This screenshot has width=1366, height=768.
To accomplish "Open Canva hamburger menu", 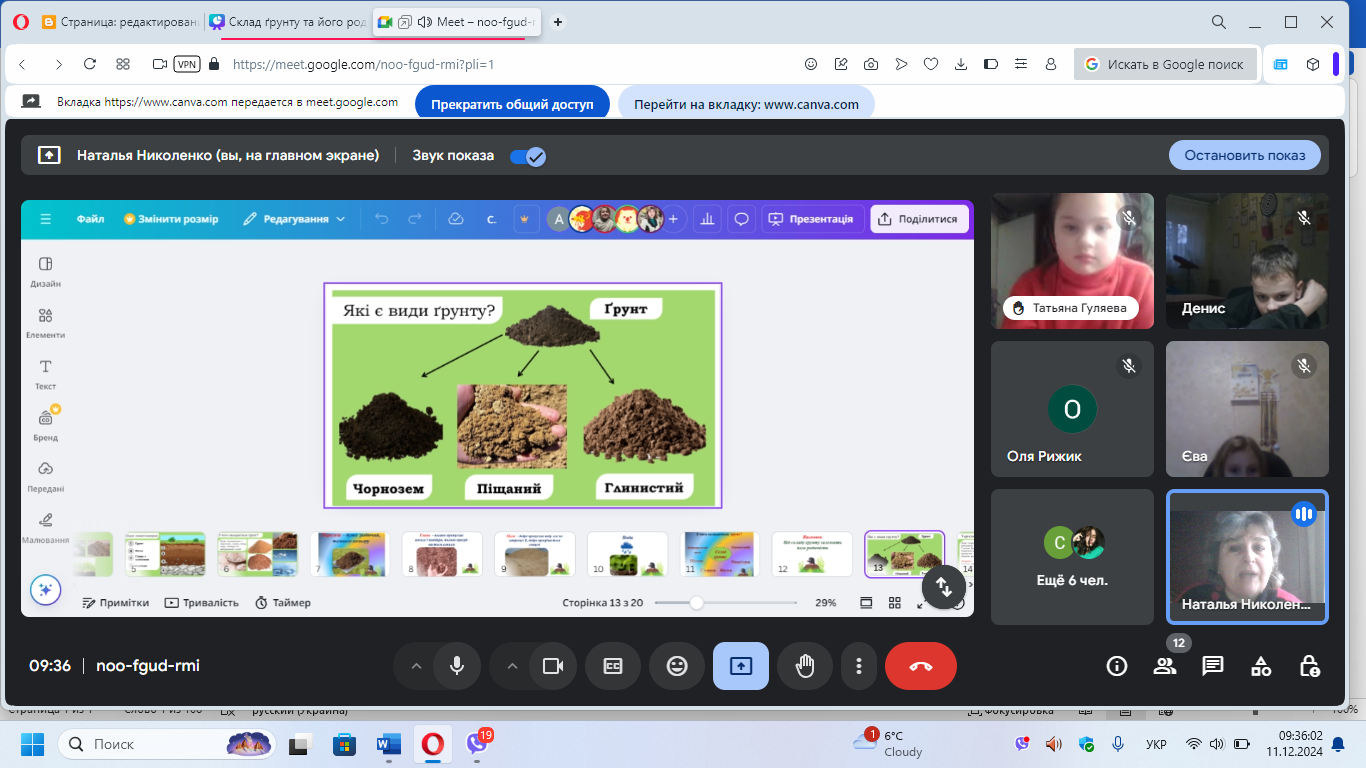I will (45, 219).
